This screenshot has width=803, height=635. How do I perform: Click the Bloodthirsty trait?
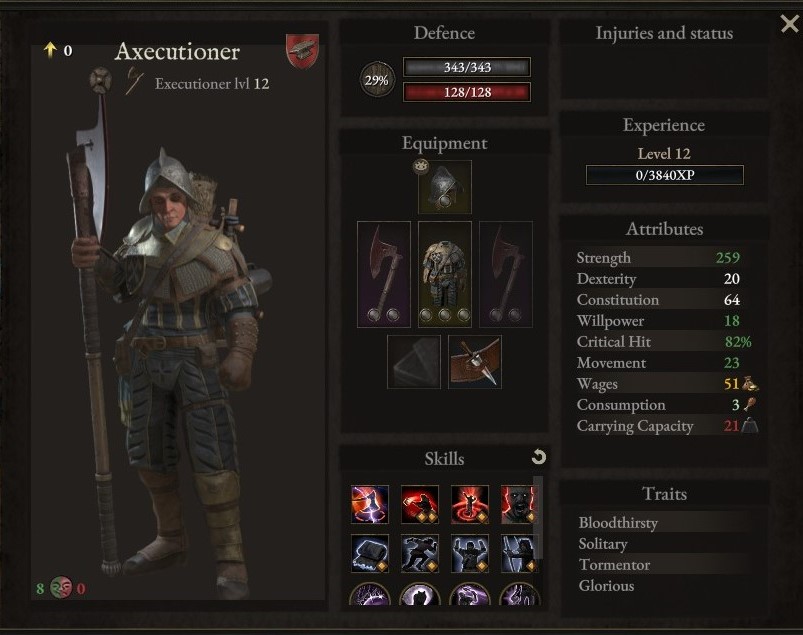618,523
